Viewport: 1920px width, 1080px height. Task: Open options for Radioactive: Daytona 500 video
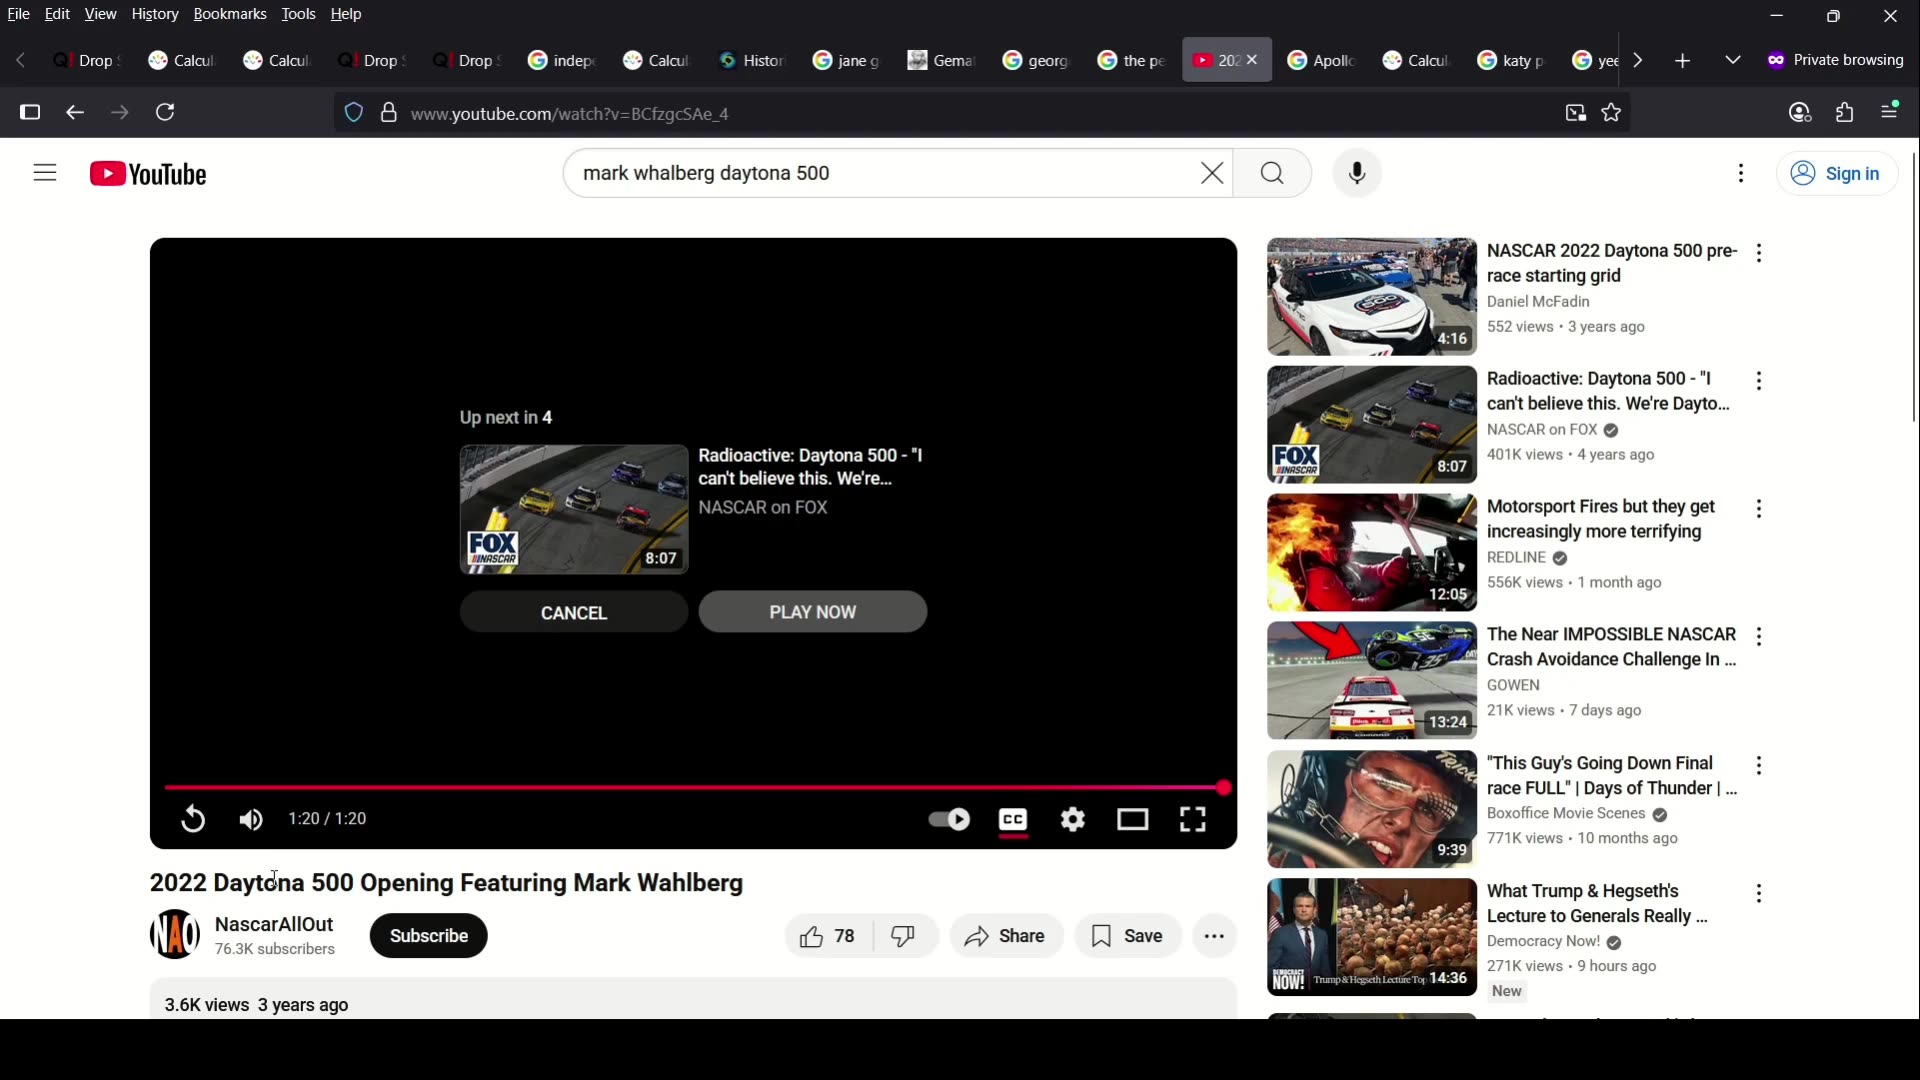(x=1760, y=381)
